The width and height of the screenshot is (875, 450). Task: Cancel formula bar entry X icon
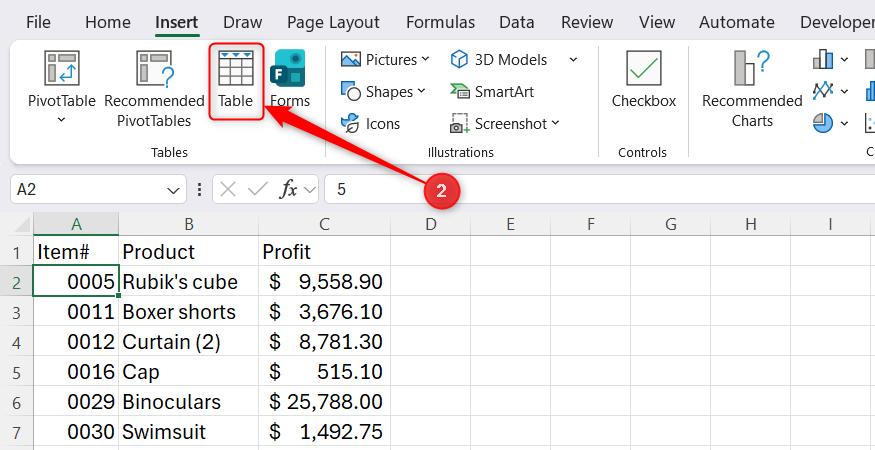coord(228,190)
